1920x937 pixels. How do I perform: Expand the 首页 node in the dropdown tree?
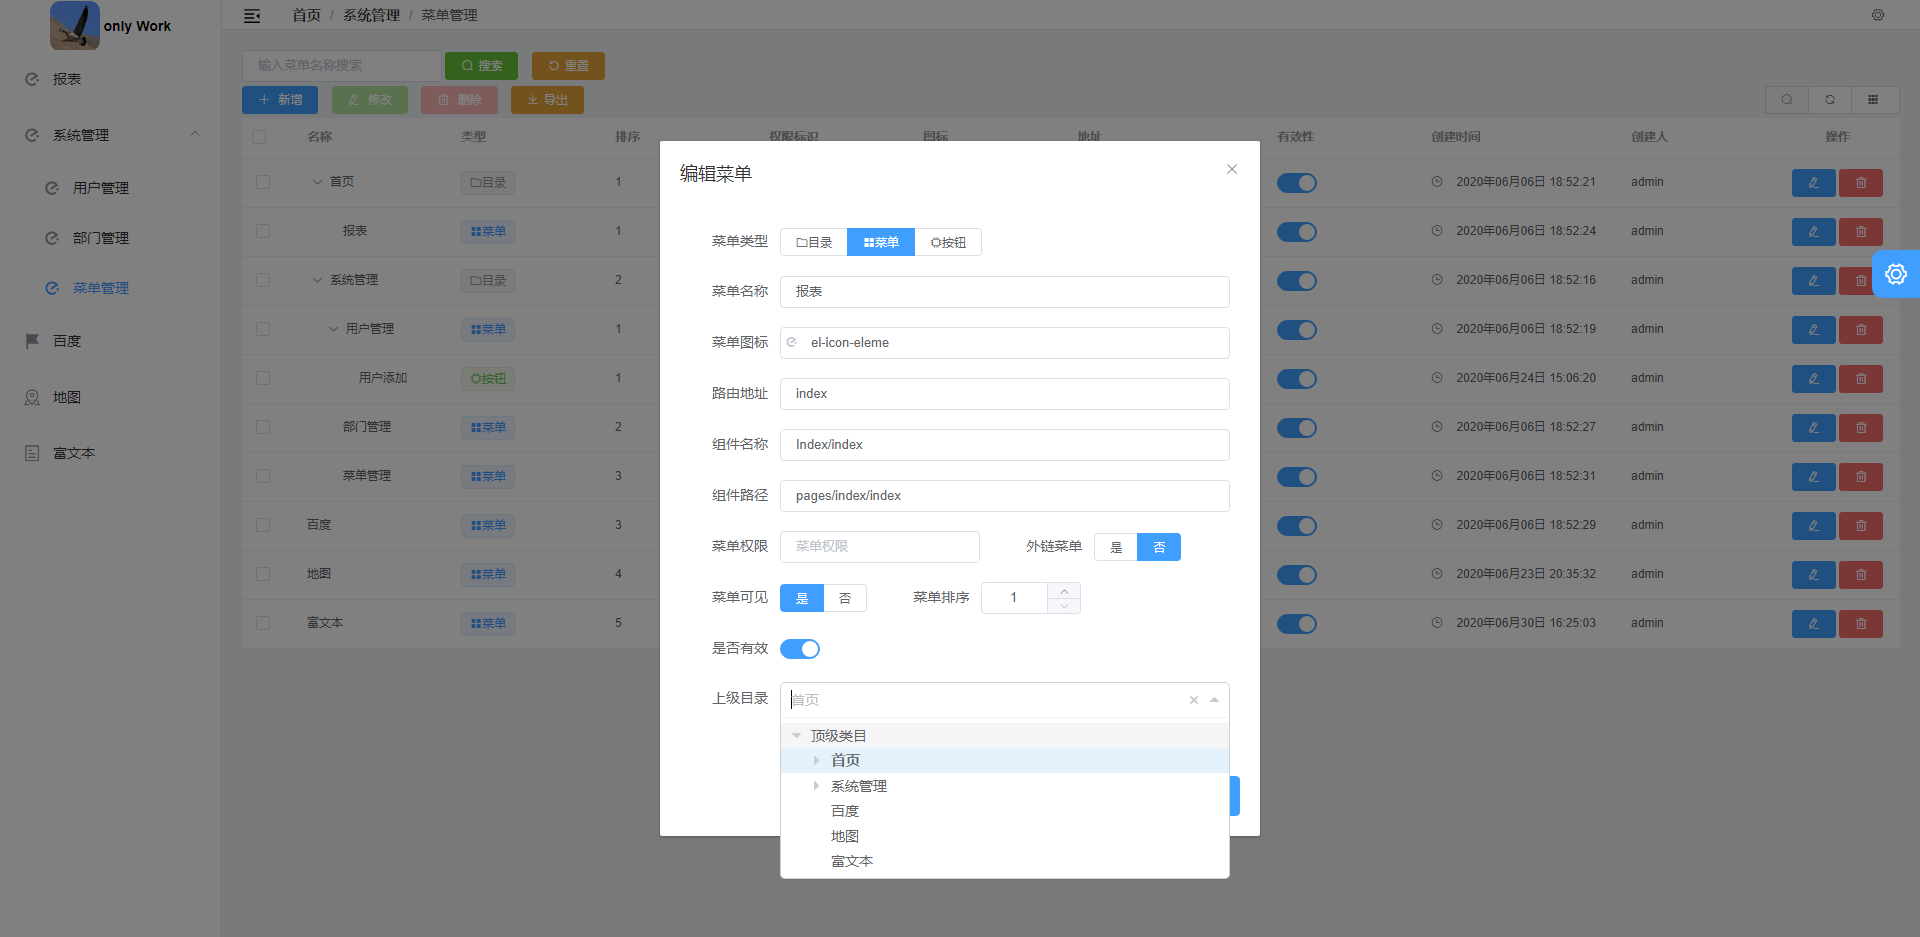coord(816,761)
